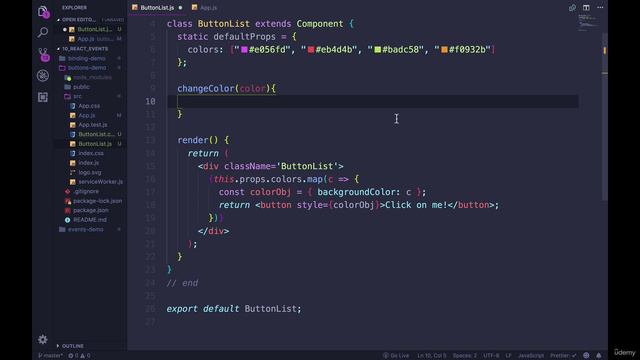
Task: Open the Manage gear in activity bar
Action: point(42,339)
